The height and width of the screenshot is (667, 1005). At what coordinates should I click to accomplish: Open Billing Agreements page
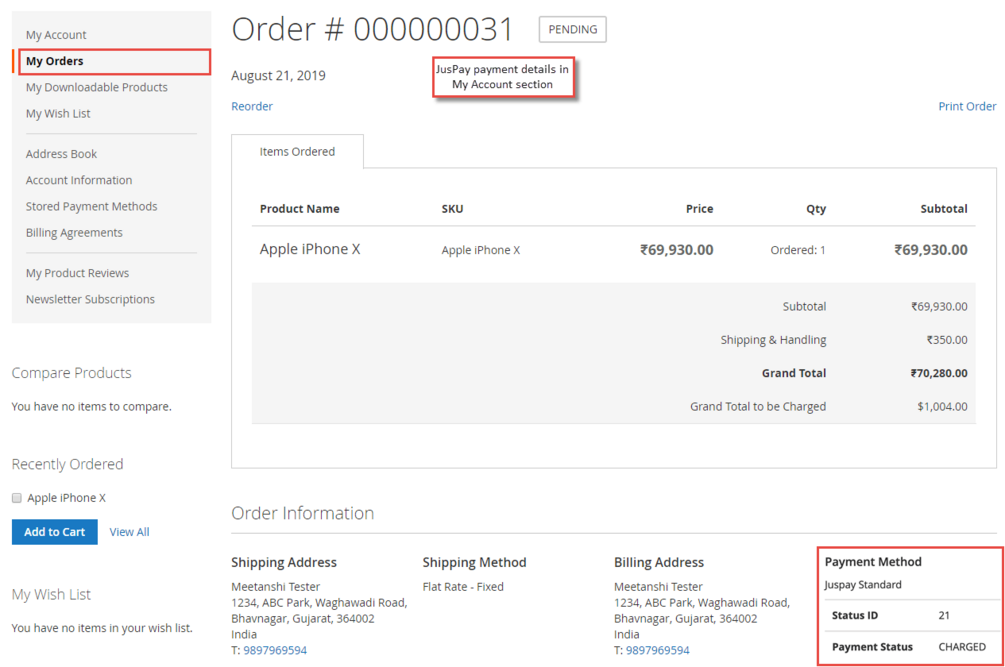[74, 233]
